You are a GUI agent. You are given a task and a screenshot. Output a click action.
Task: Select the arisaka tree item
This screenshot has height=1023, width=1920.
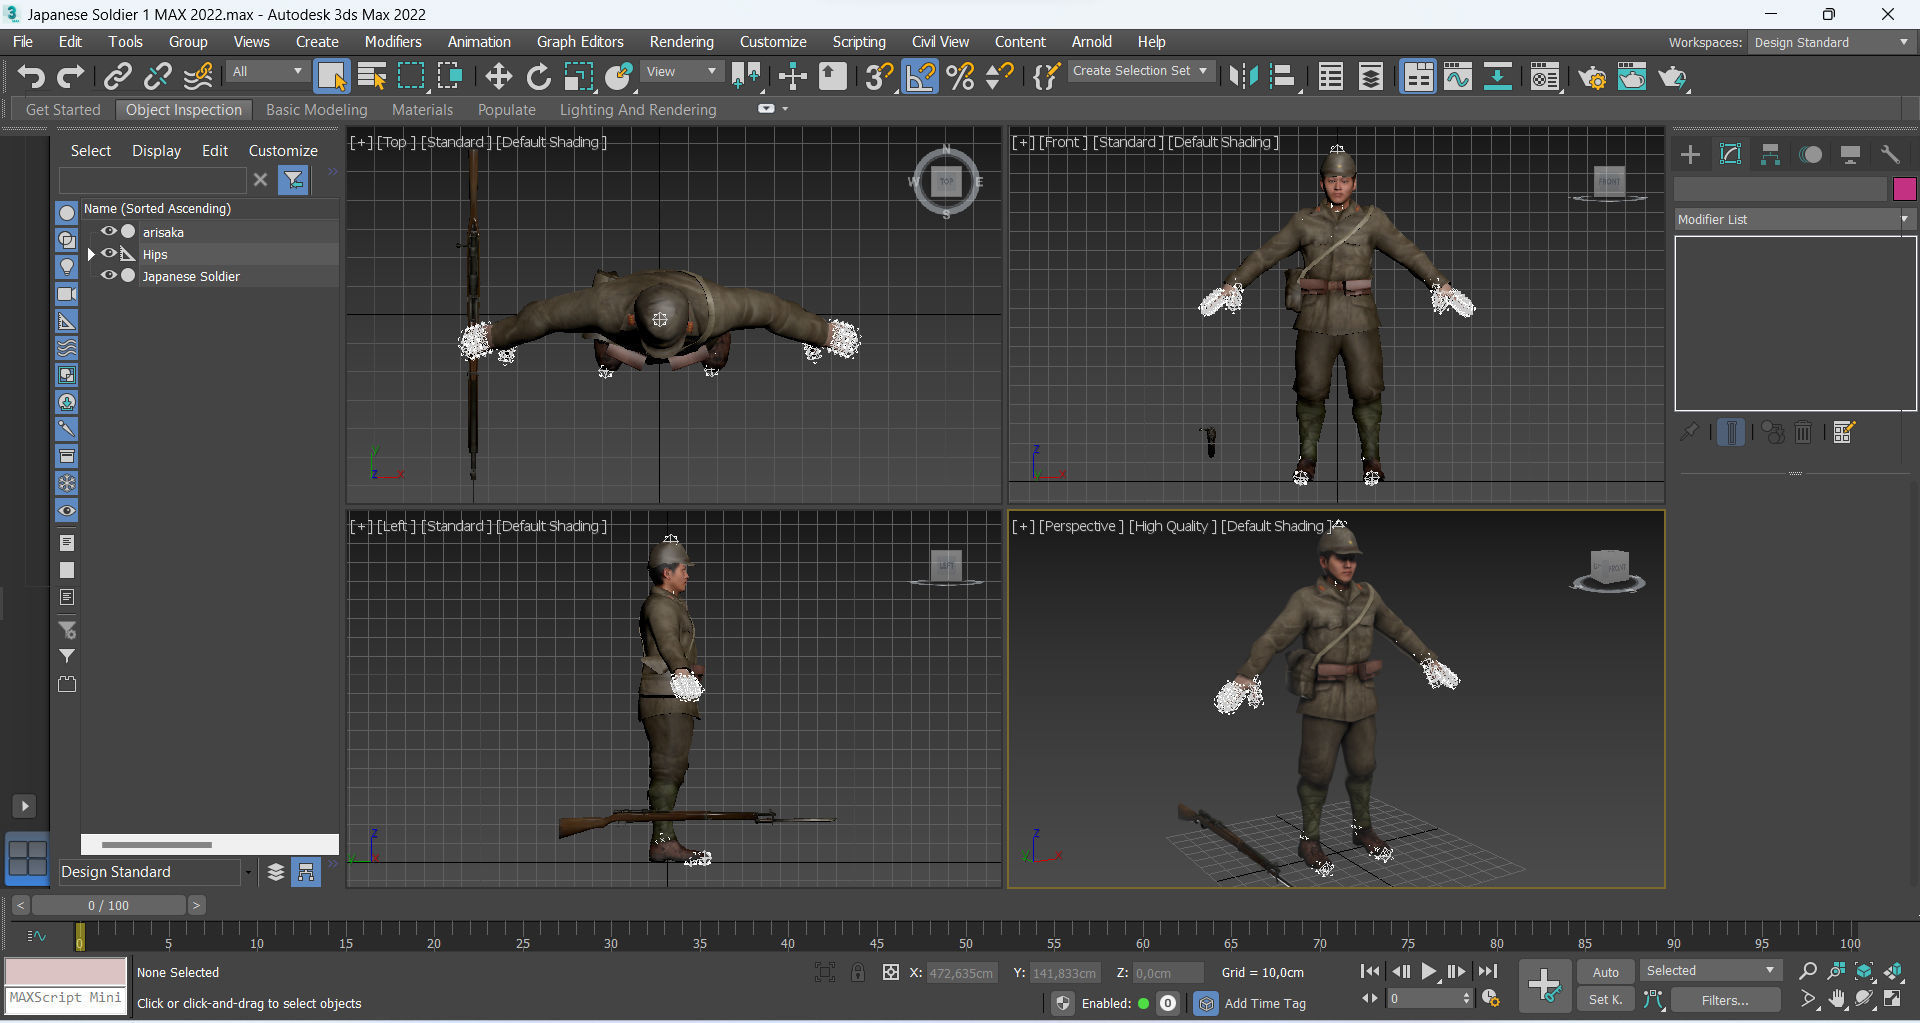pyautogui.click(x=163, y=232)
